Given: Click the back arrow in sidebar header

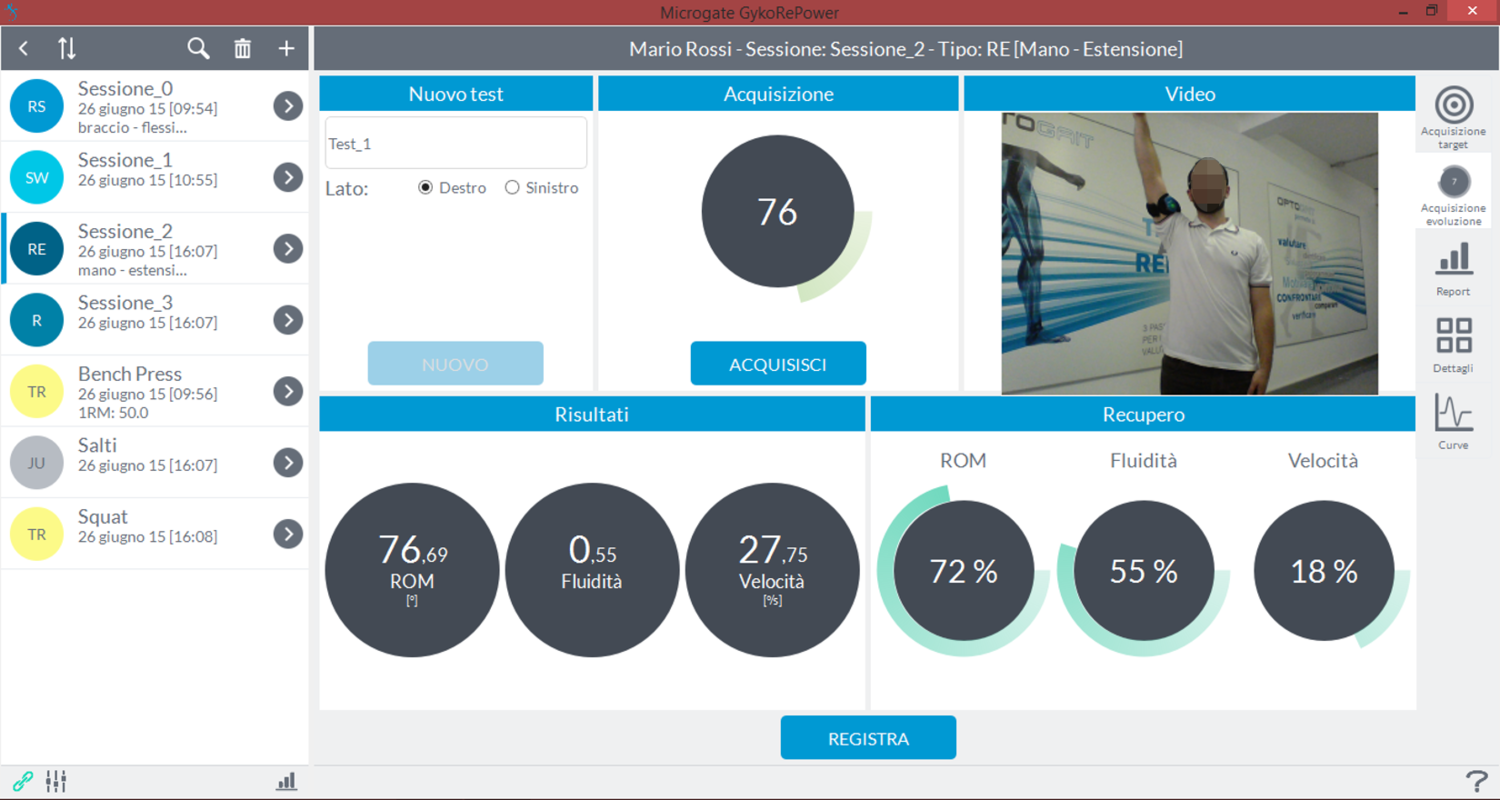Looking at the screenshot, I should point(24,48).
